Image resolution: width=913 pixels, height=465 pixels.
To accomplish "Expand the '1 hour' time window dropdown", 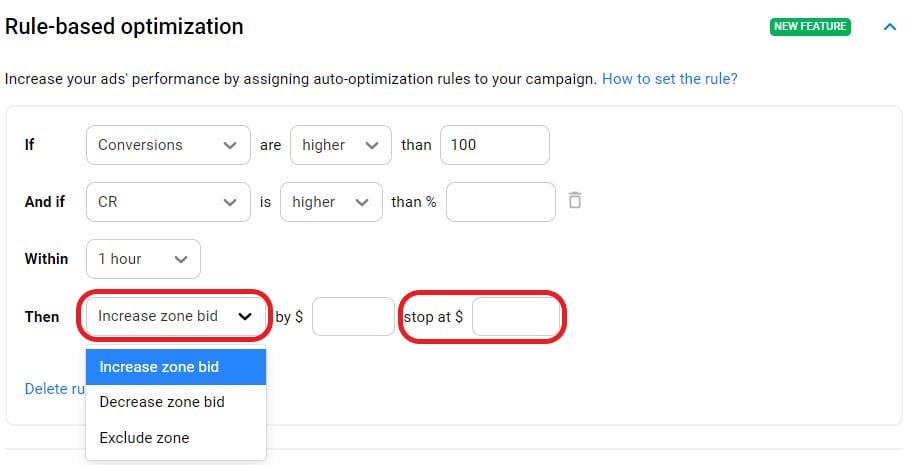I will (x=143, y=259).
